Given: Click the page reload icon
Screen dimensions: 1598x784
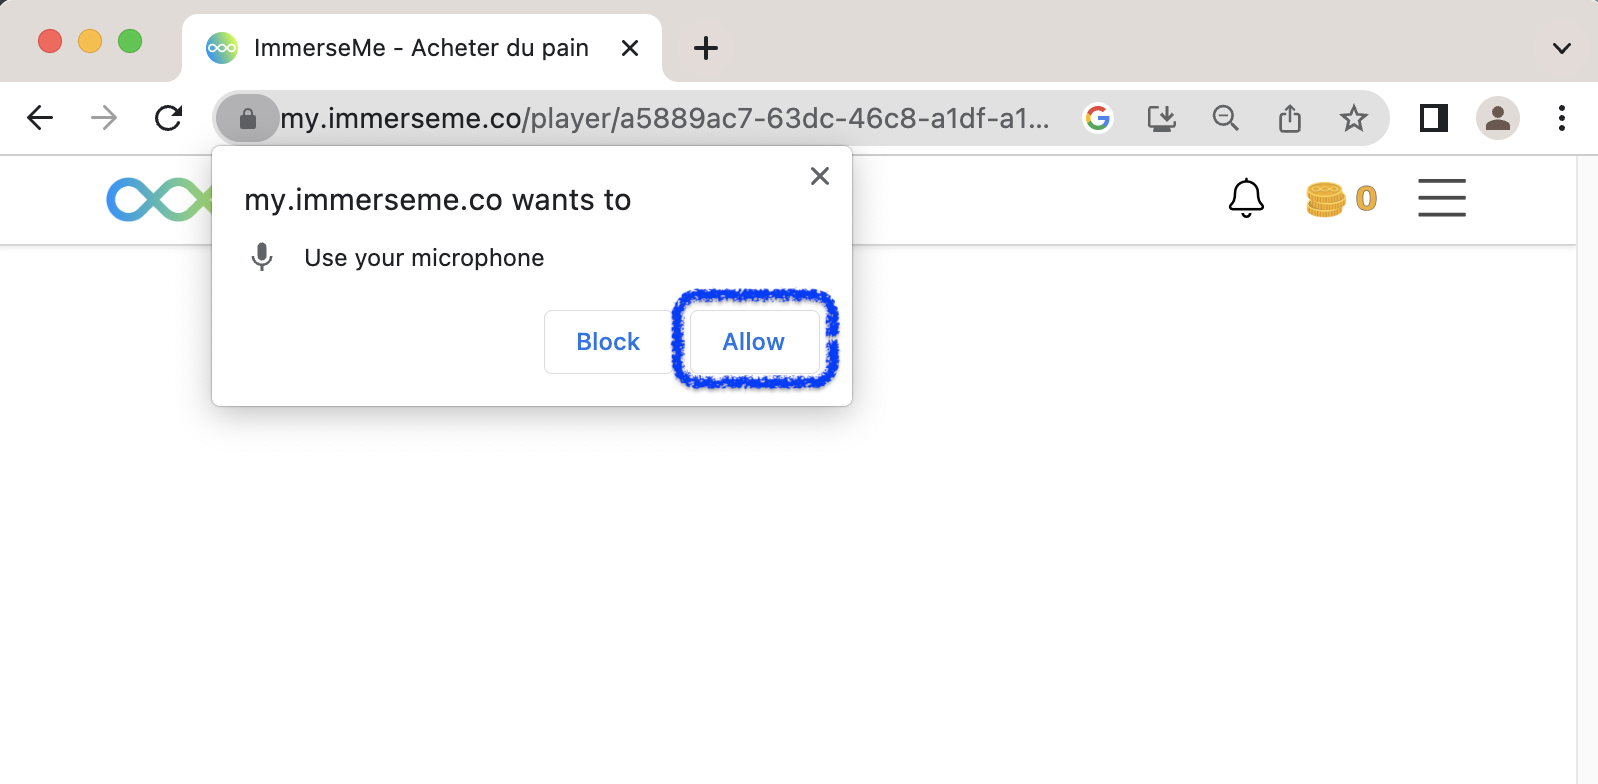Looking at the screenshot, I should [x=169, y=118].
